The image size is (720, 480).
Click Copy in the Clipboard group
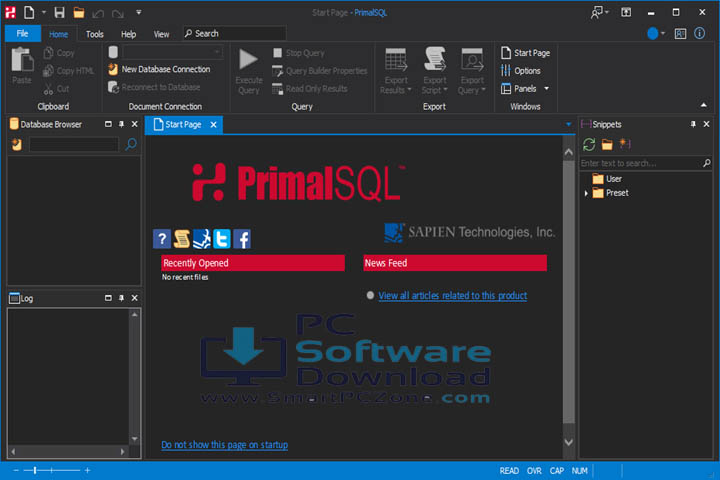[59, 53]
